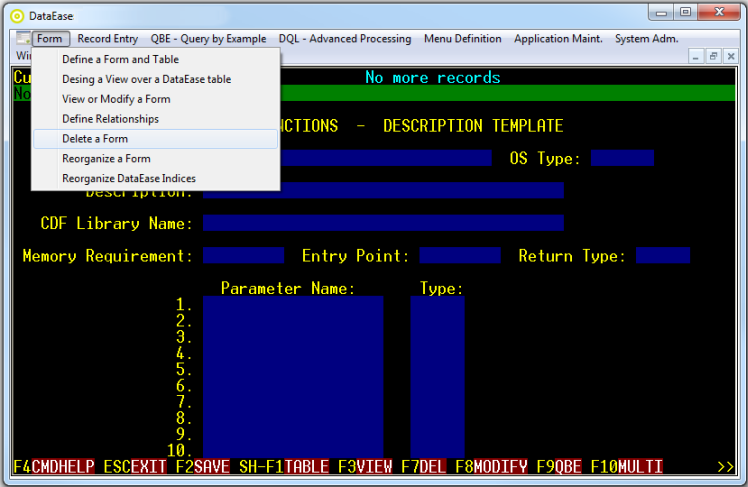Click F10 MULTI in function key bar
Viewport: 748px width, 487px height.
pos(627,466)
